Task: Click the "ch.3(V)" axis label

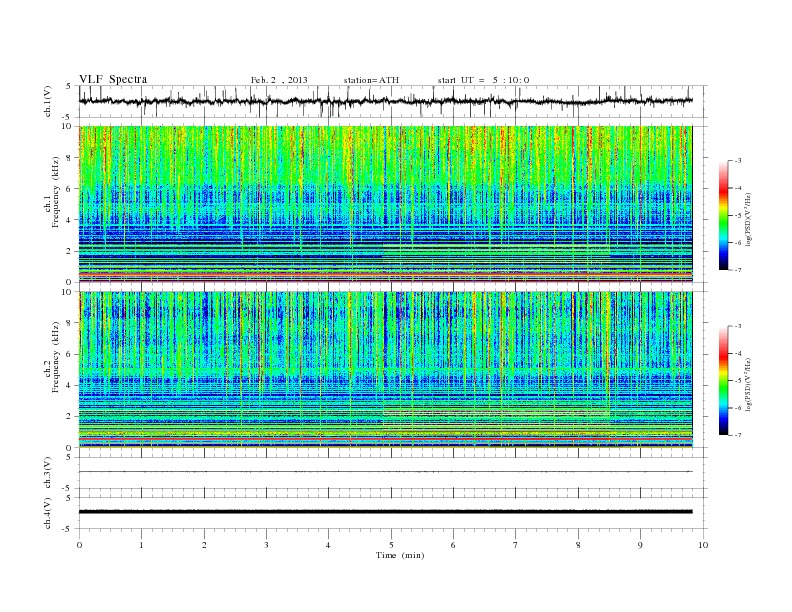Action: (48, 473)
